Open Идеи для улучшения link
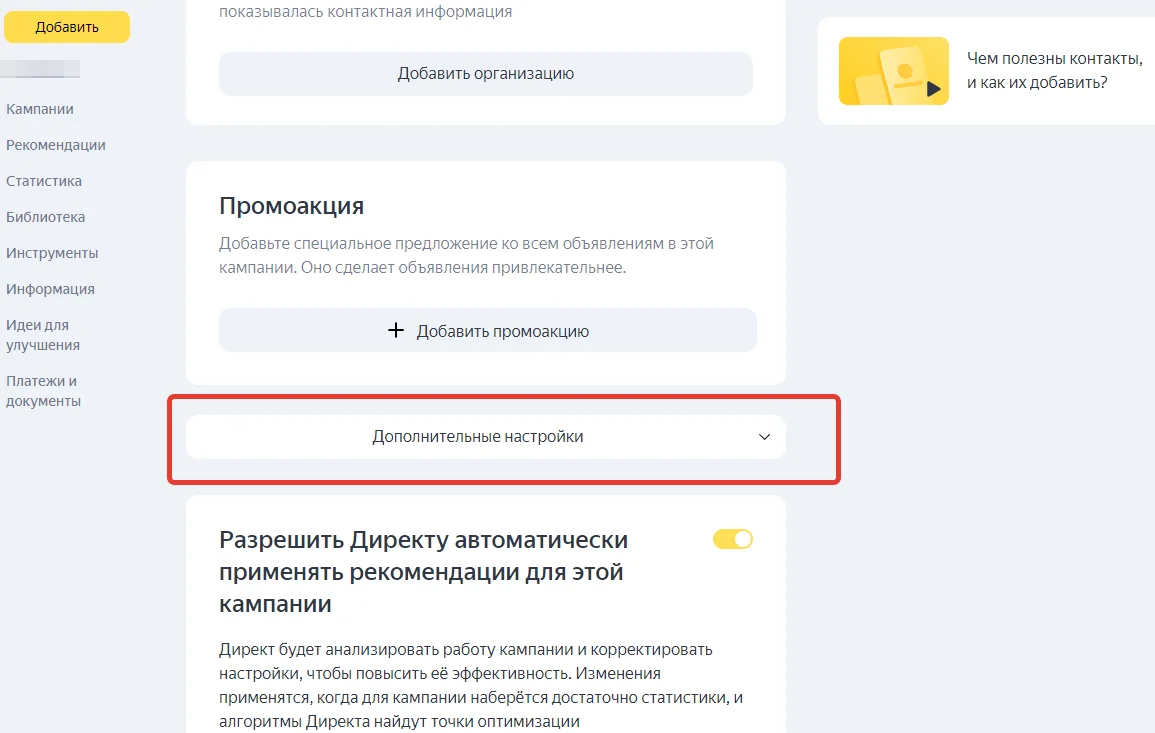1155x733 pixels. [x=43, y=335]
